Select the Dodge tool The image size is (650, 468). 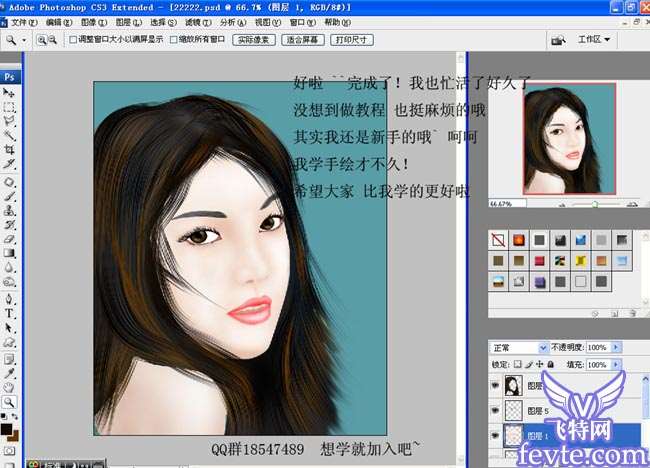[x=9, y=282]
